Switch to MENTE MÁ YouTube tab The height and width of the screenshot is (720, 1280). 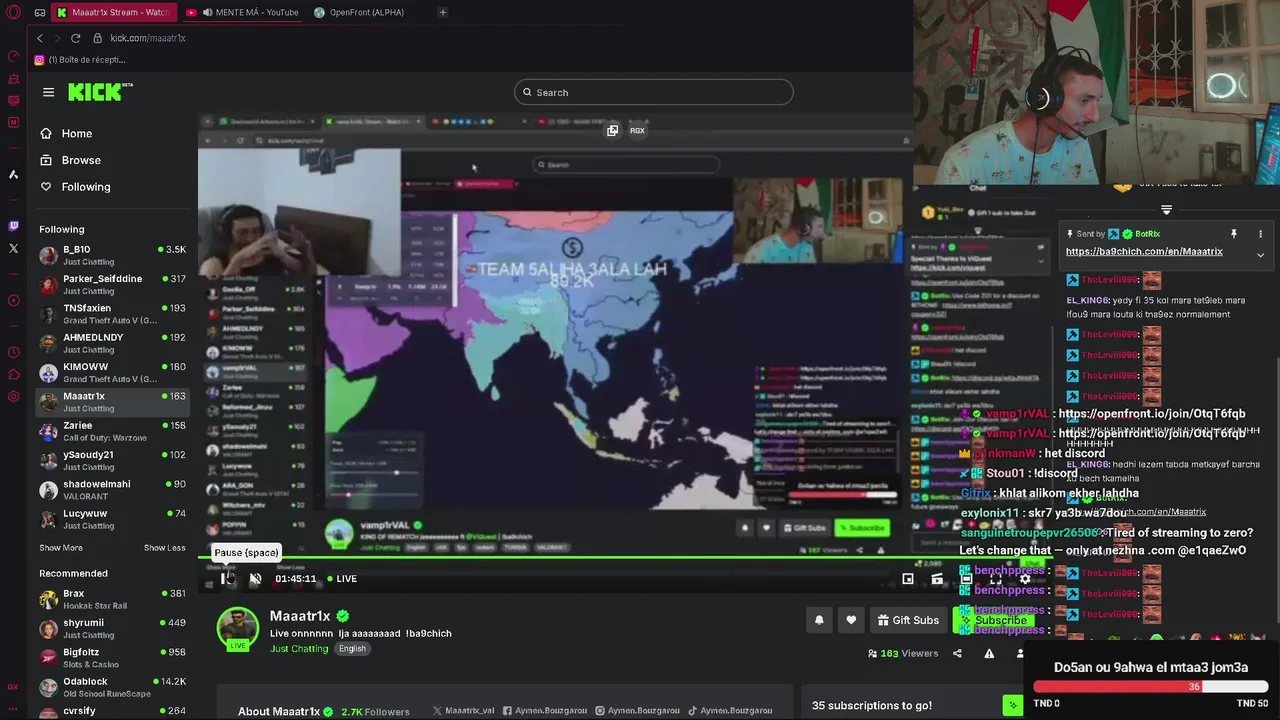pyautogui.click(x=243, y=12)
